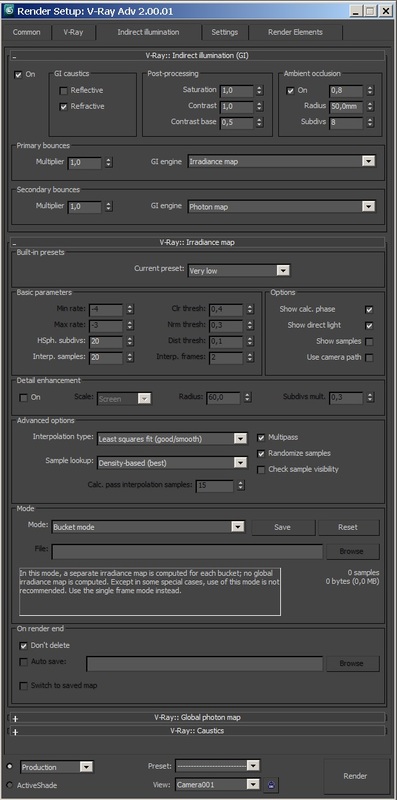Open the bottom Preset dropdown
Image resolution: width=397 pixels, height=800 pixels.
coord(217,766)
